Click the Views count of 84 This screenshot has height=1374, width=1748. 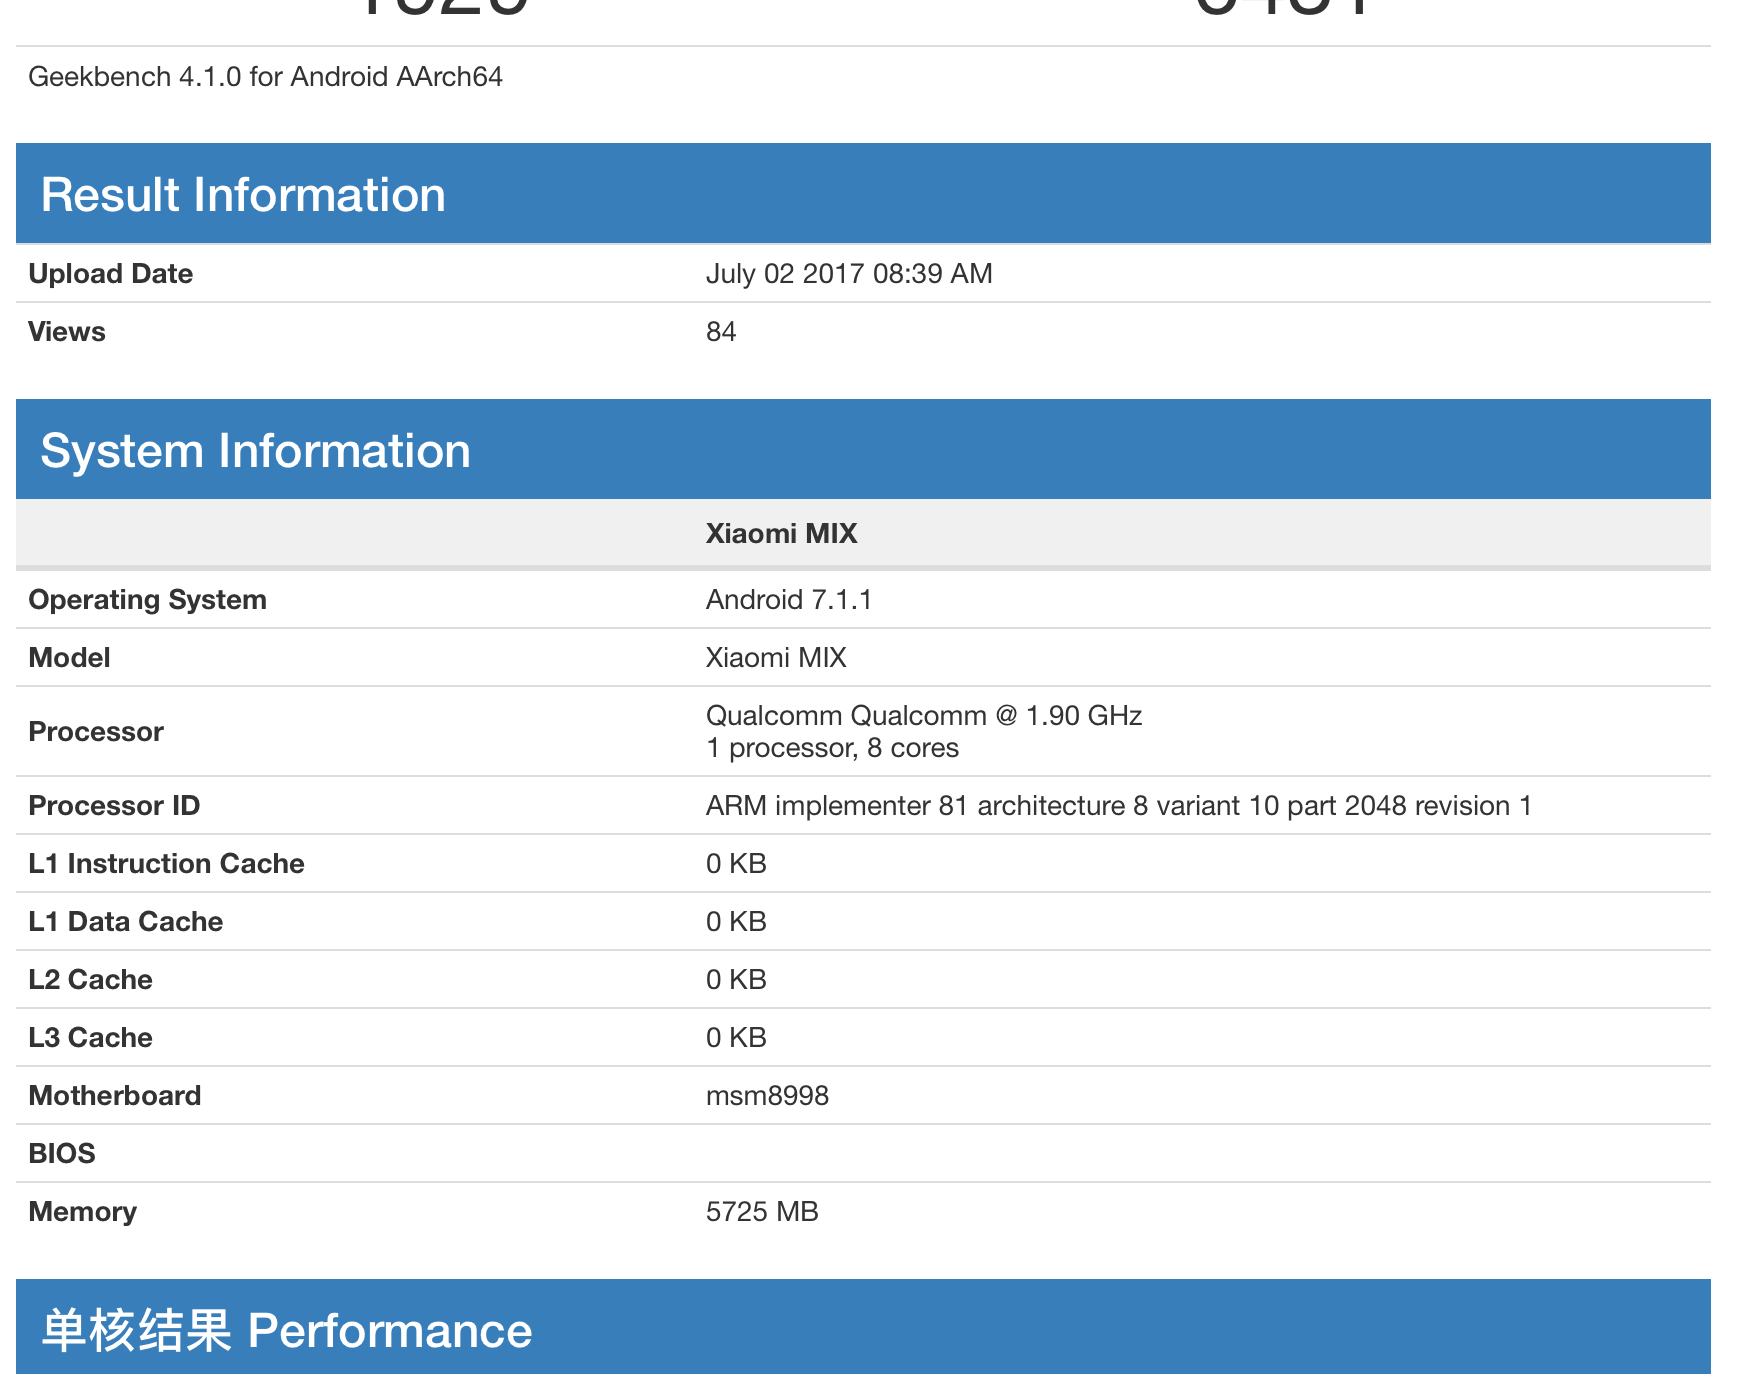click(x=721, y=332)
